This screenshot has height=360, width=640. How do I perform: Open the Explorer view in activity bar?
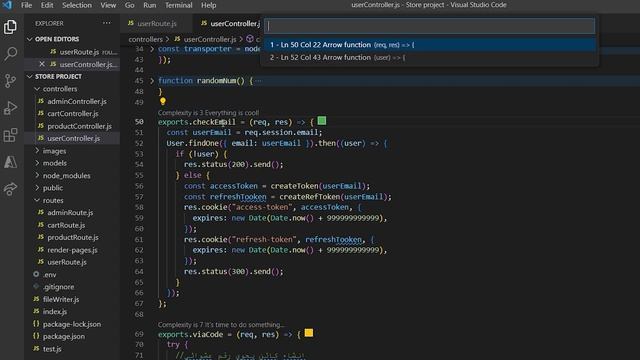click(10, 27)
